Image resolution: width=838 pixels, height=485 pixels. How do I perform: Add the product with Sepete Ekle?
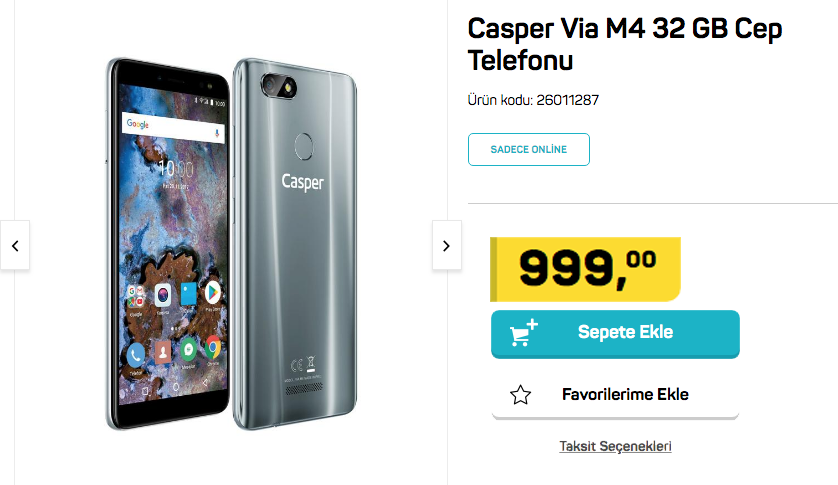click(x=615, y=334)
